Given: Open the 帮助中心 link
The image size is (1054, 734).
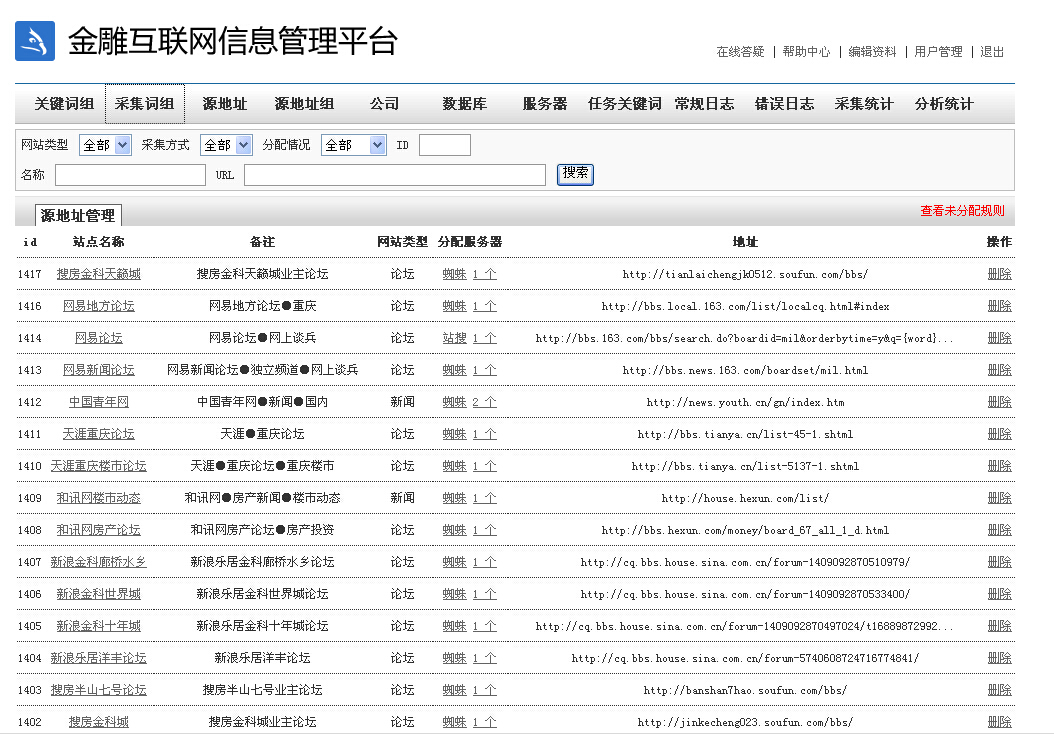Looking at the screenshot, I should (806, 52).
